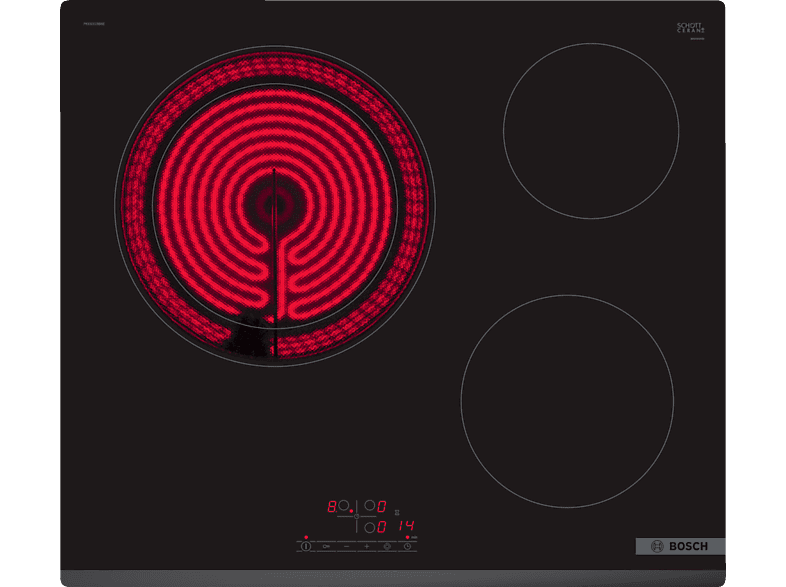Click the left zone heat level 8 display
Screen dimensions: 786x587
(333, 507)
